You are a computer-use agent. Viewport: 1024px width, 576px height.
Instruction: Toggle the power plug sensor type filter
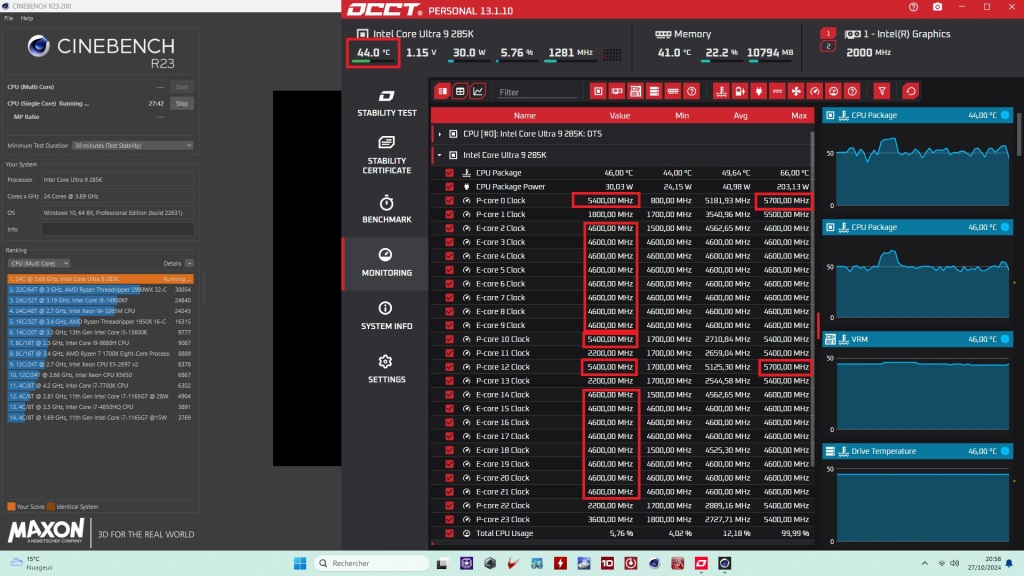(759, 91)
